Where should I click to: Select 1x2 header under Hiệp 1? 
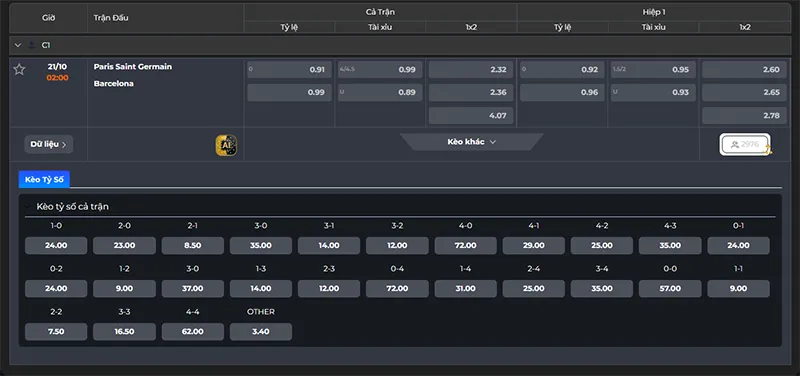pyautogui.click(x=745, y=28)
